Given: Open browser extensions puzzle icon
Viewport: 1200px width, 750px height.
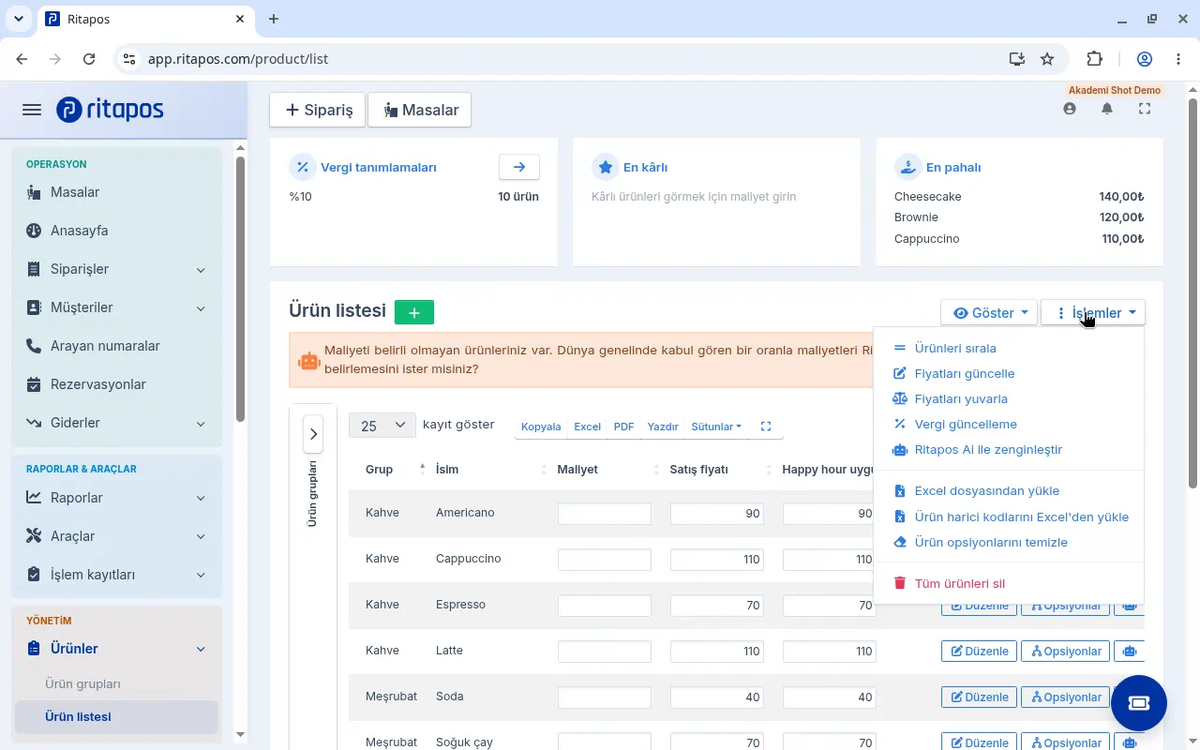Looking at the screenshot, I should point(1094,59).
